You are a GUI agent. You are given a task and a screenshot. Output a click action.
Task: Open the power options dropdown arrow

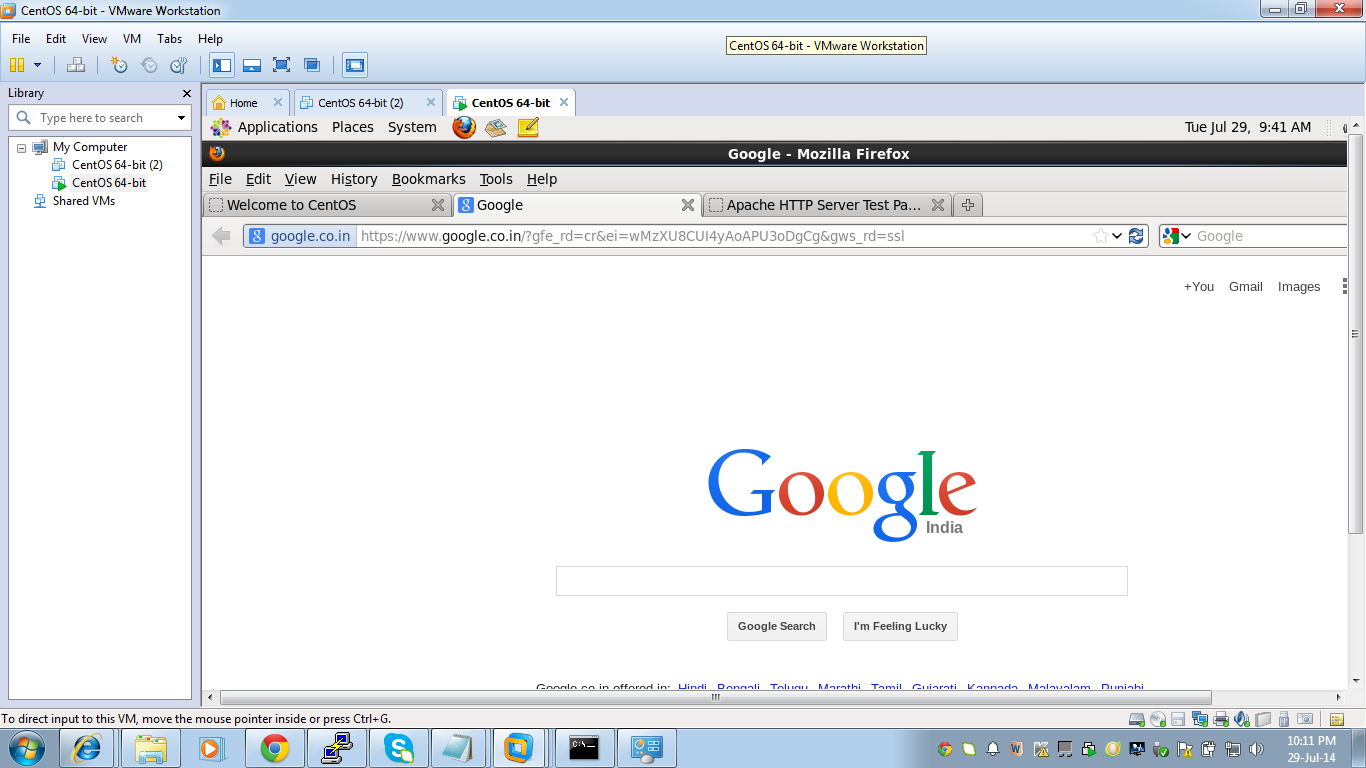(x=38, y=65)
